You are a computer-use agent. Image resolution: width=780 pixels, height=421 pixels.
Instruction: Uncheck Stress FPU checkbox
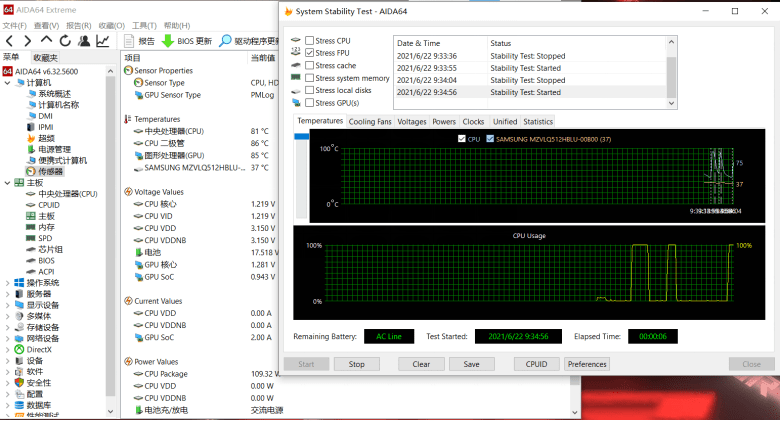point(309,53)
